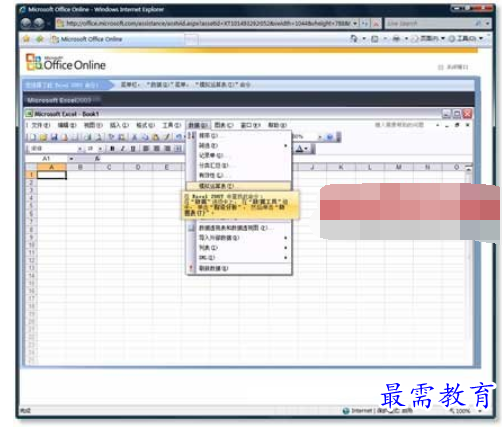Click the IE Feeds icon

375,39
